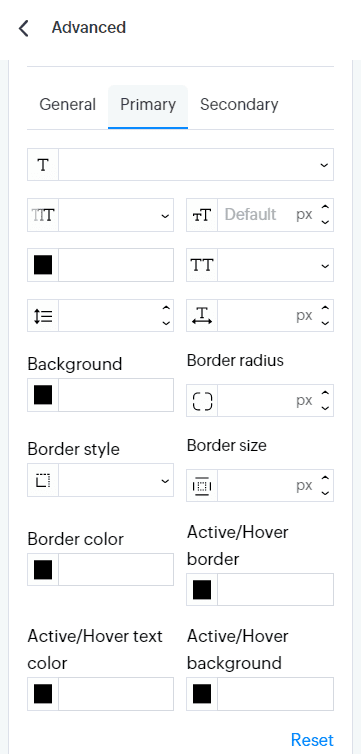This screenshot has width=361, height=754.
Task: Open the Border style dropdown
Action: click(116, 480)
